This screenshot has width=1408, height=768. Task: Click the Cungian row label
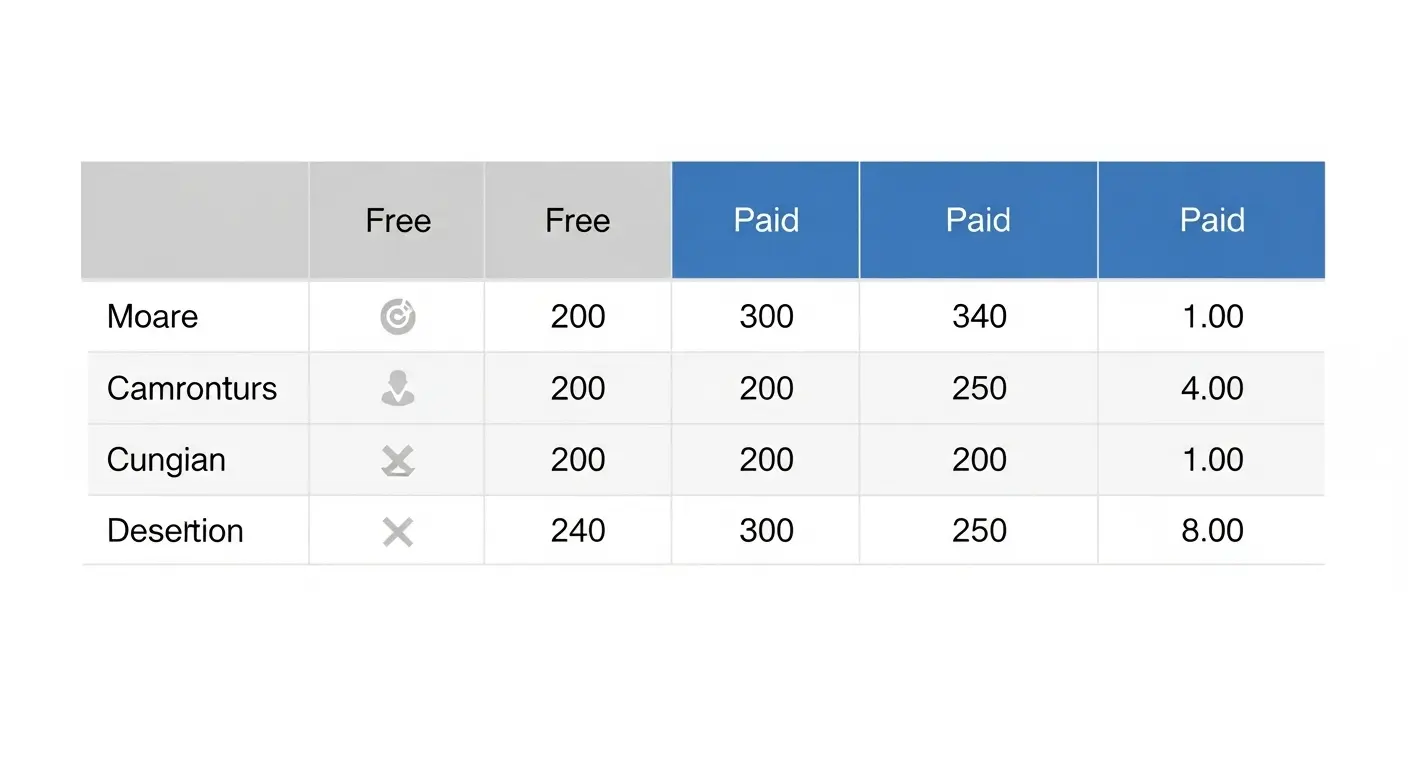click(166, 460)
